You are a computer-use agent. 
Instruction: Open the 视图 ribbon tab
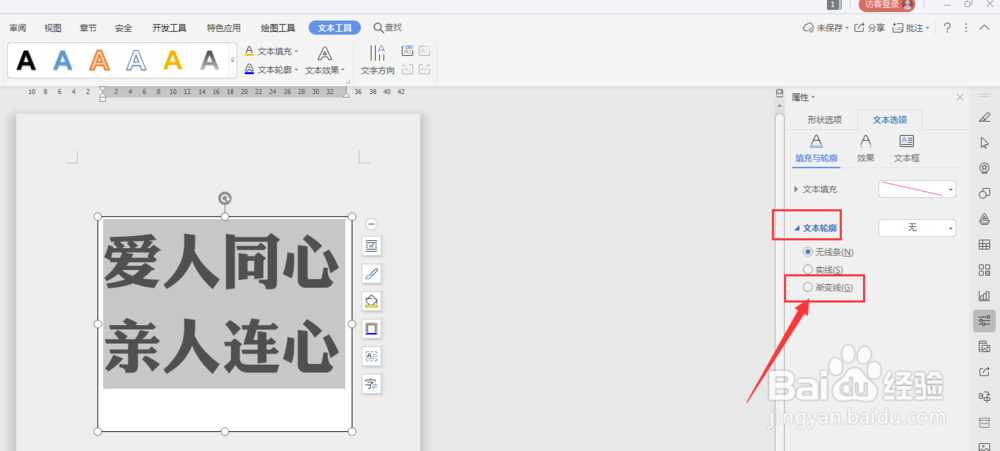53,28
